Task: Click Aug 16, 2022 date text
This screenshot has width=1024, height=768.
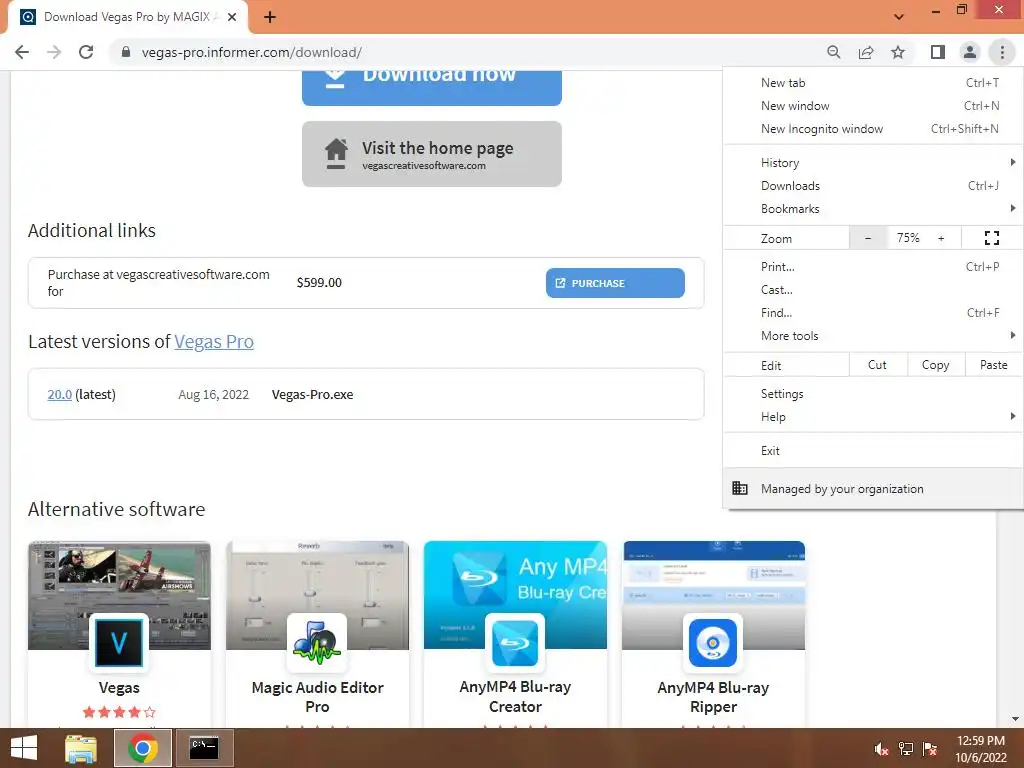Action: (214, 394)
